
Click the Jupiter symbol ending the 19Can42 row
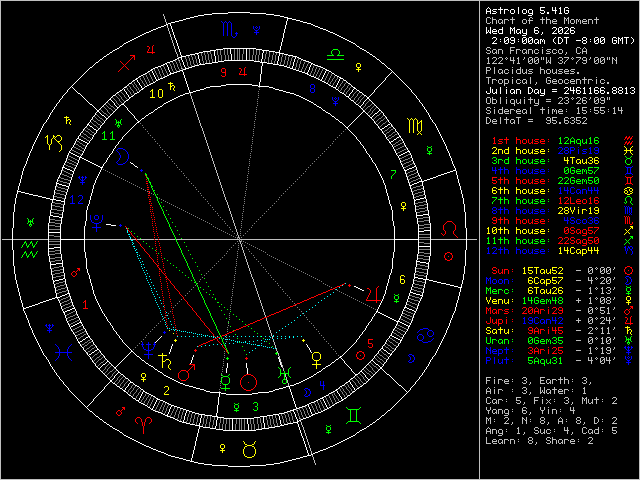tap(629, 321)
